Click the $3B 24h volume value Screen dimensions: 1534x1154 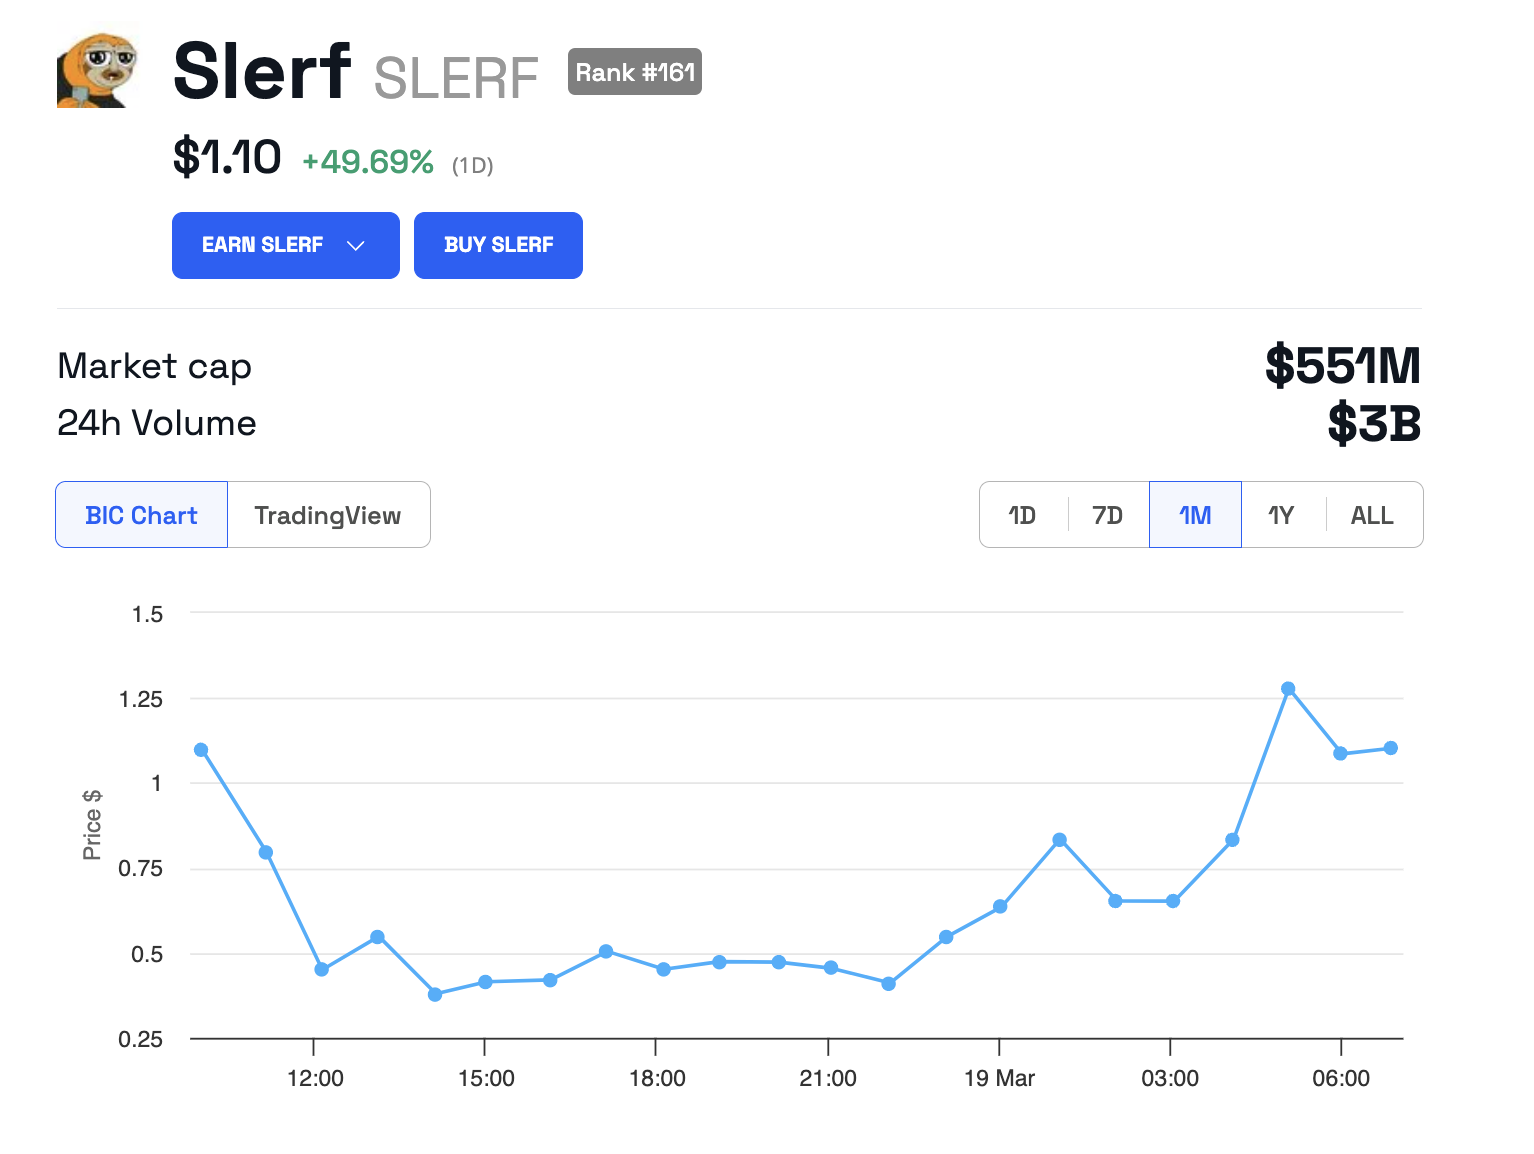click(1374, 424)
